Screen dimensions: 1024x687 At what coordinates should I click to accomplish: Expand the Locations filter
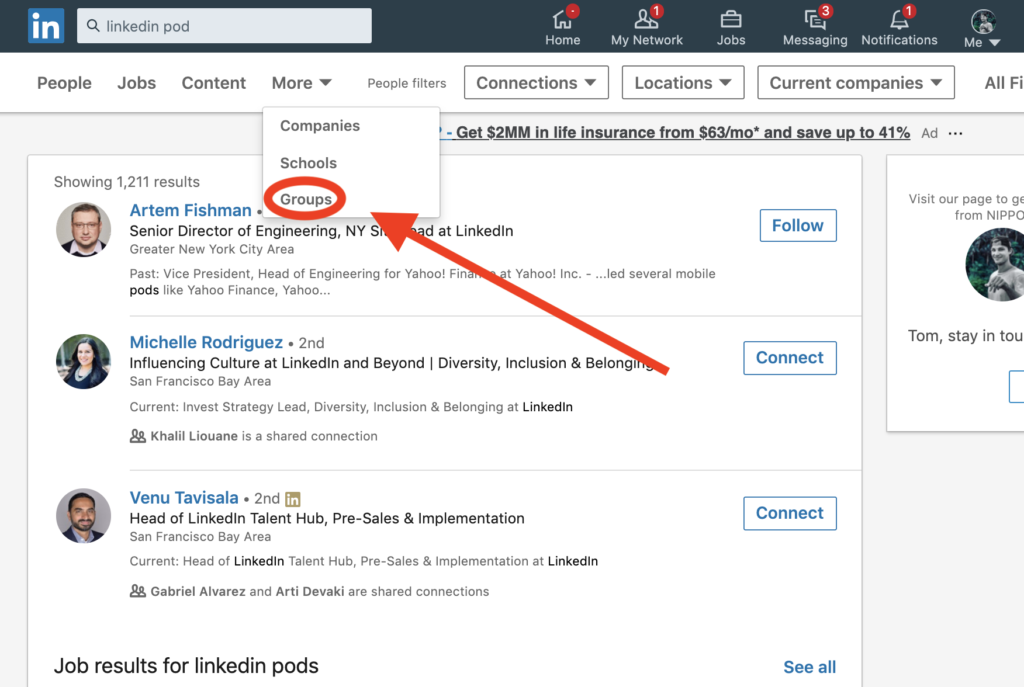tap(682, 82)
